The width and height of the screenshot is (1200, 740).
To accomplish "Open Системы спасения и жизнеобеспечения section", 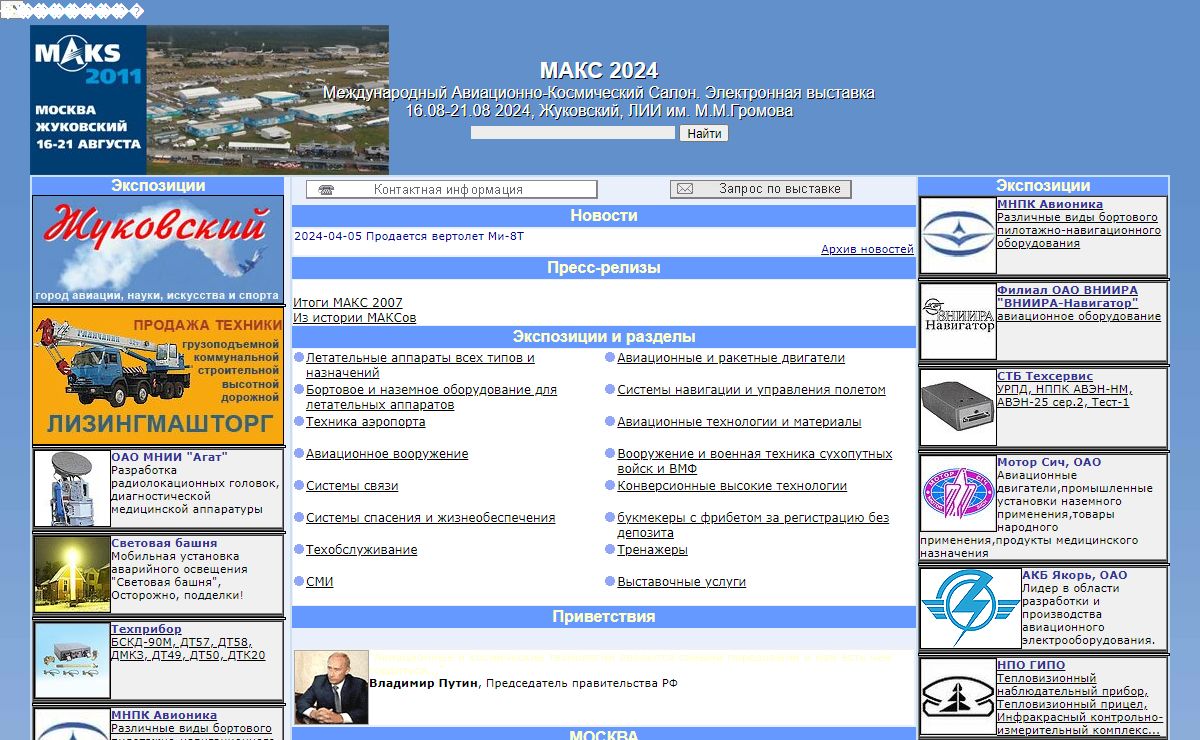I will (x=430, y=518).
